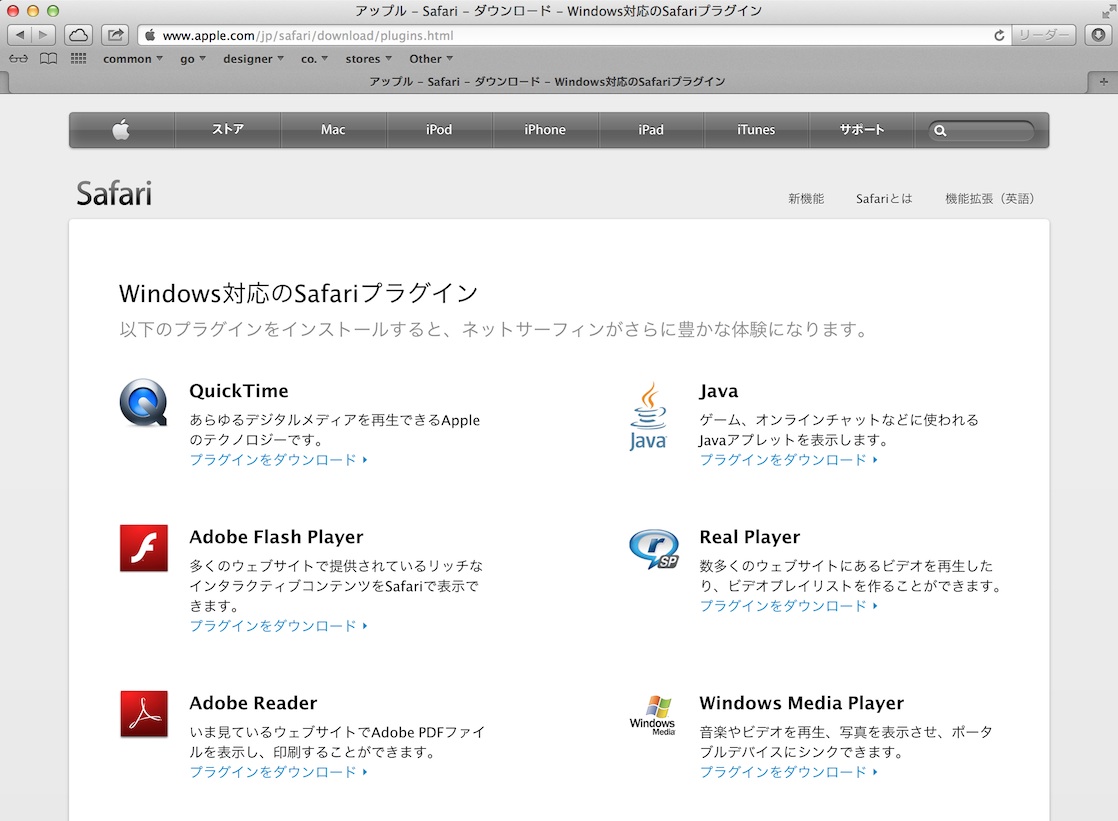Show Top Sites grid icon
1118x821 pixels.
(78, 59)
